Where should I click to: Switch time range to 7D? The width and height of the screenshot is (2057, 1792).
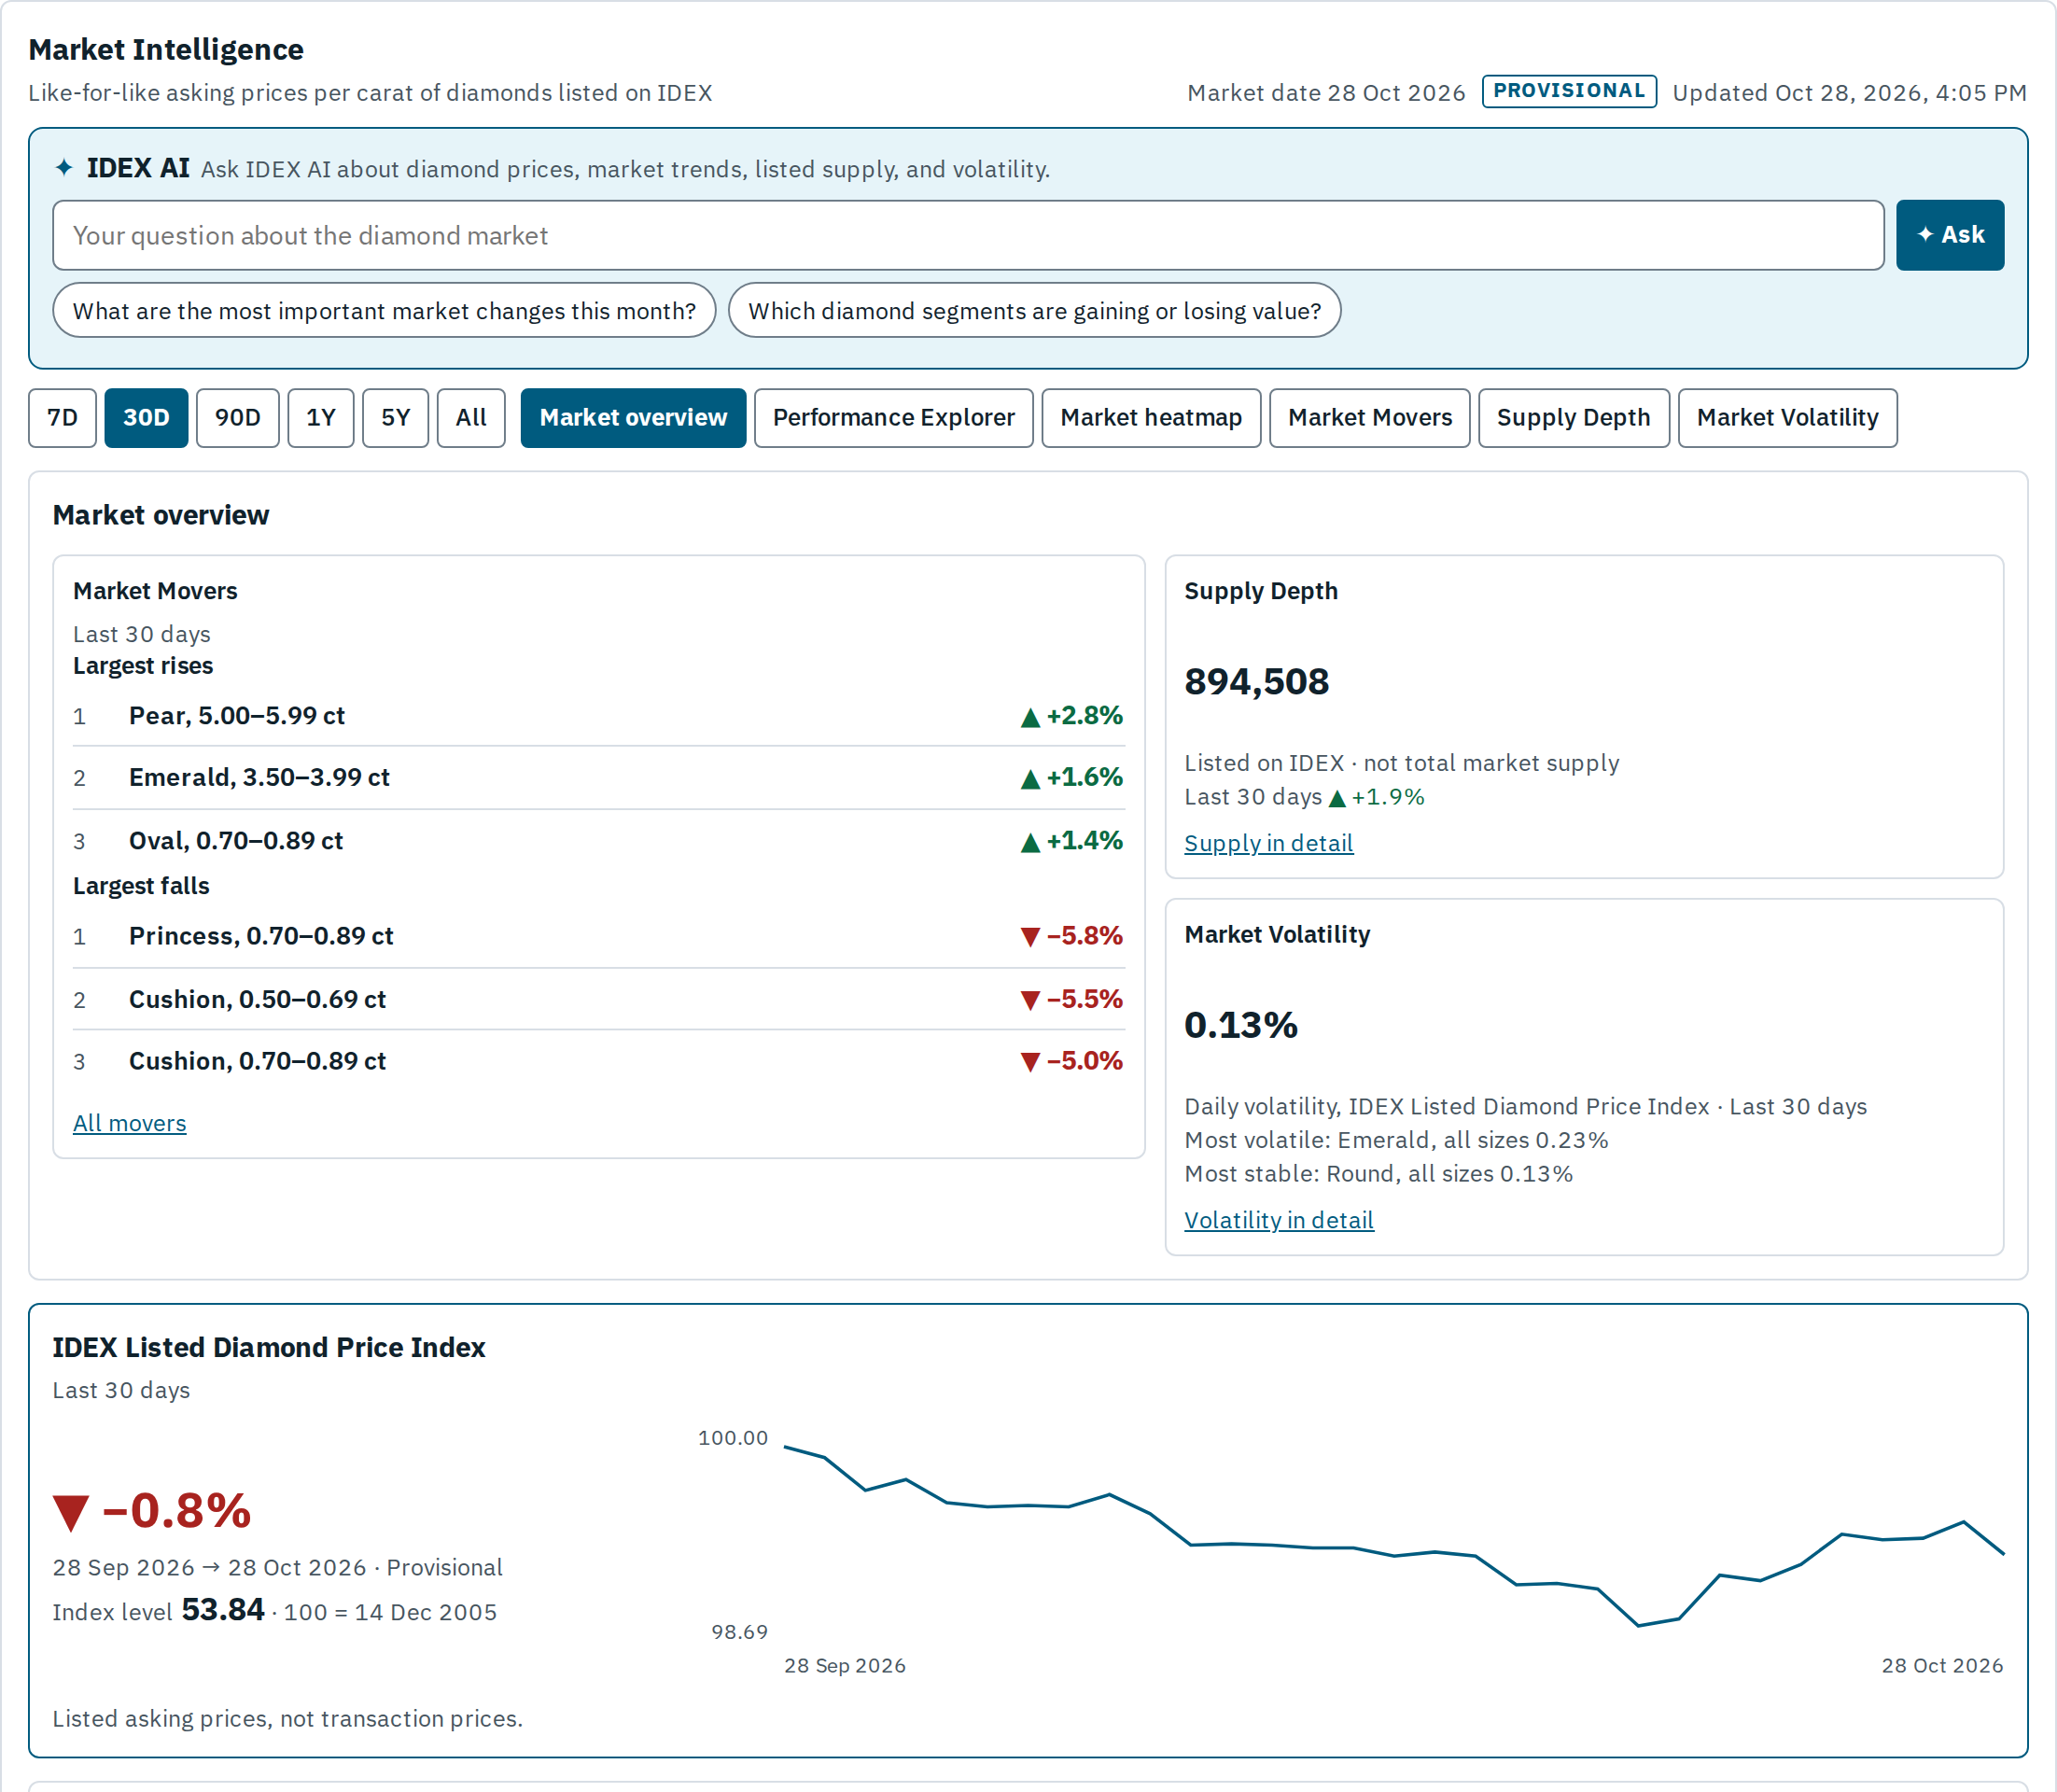tap(62, 418)
